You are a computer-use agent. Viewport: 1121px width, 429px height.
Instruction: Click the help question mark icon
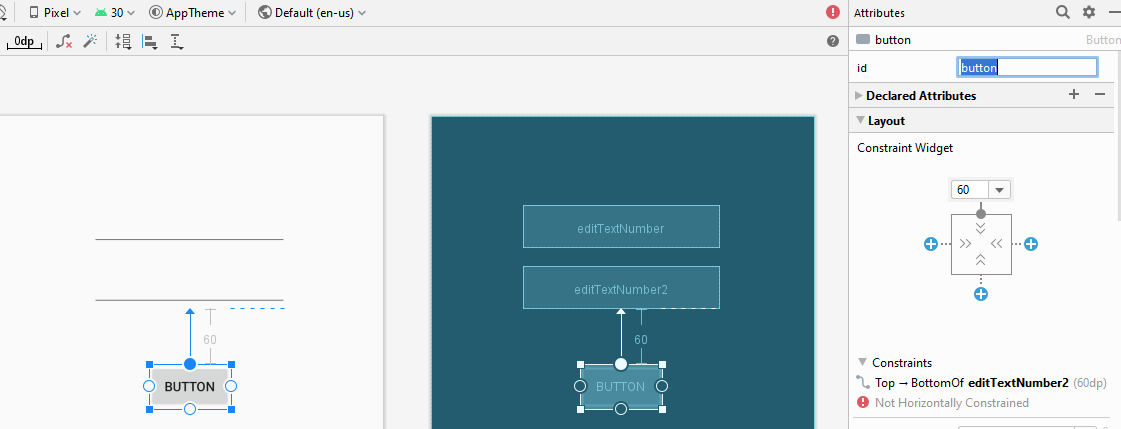pos(833,41)
